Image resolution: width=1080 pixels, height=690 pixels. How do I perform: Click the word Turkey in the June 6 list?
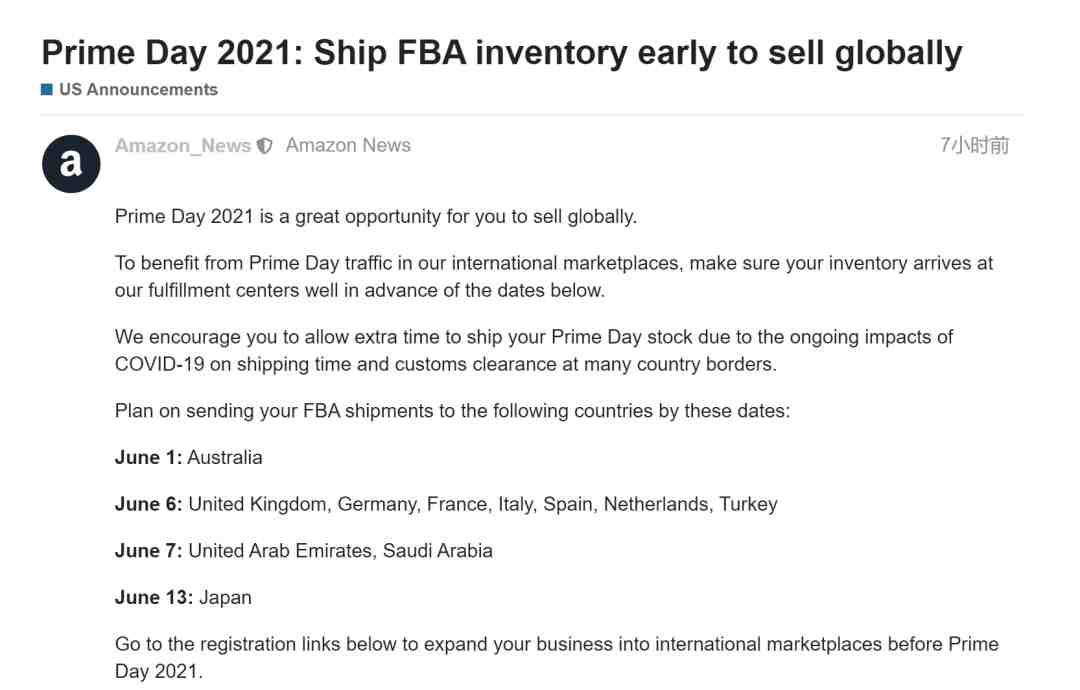[x=748, y=504]
